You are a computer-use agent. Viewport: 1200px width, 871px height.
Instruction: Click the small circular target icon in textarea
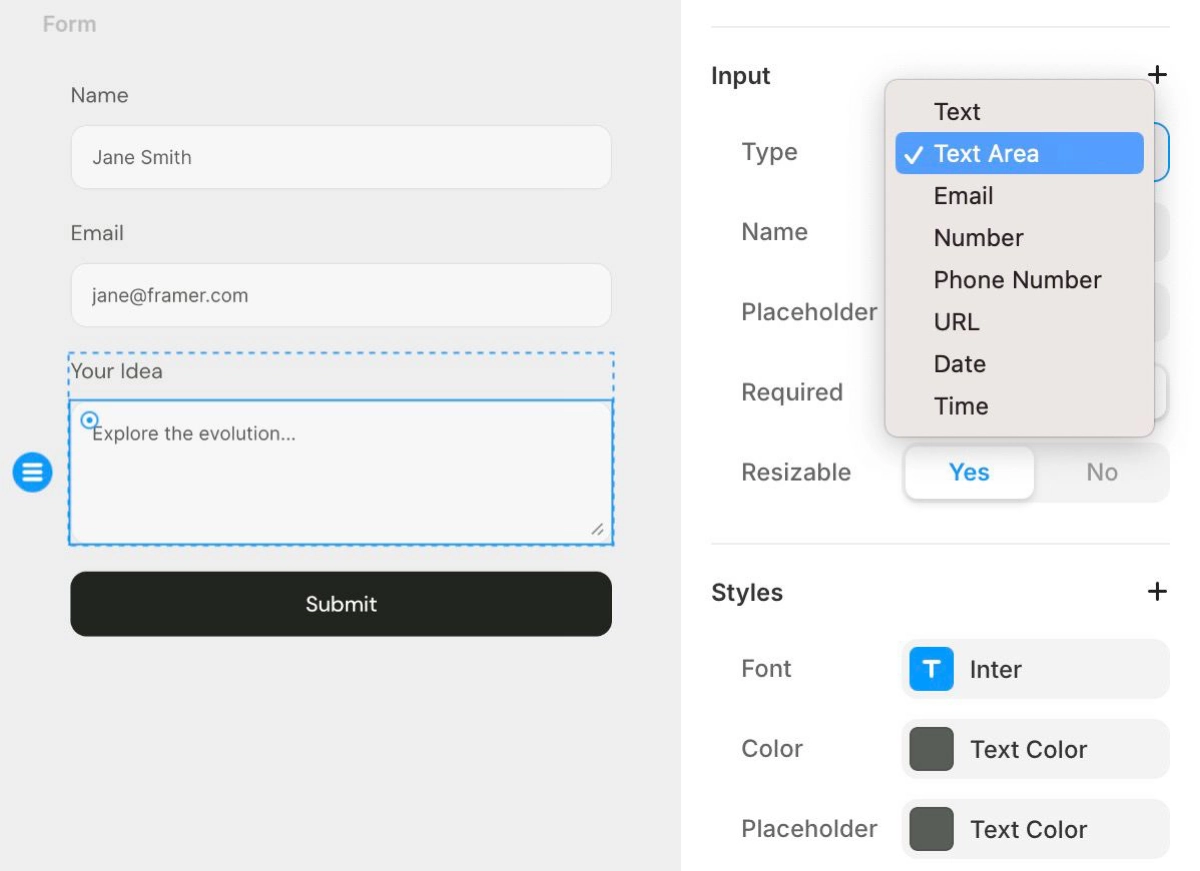click(x=89, y=420)
